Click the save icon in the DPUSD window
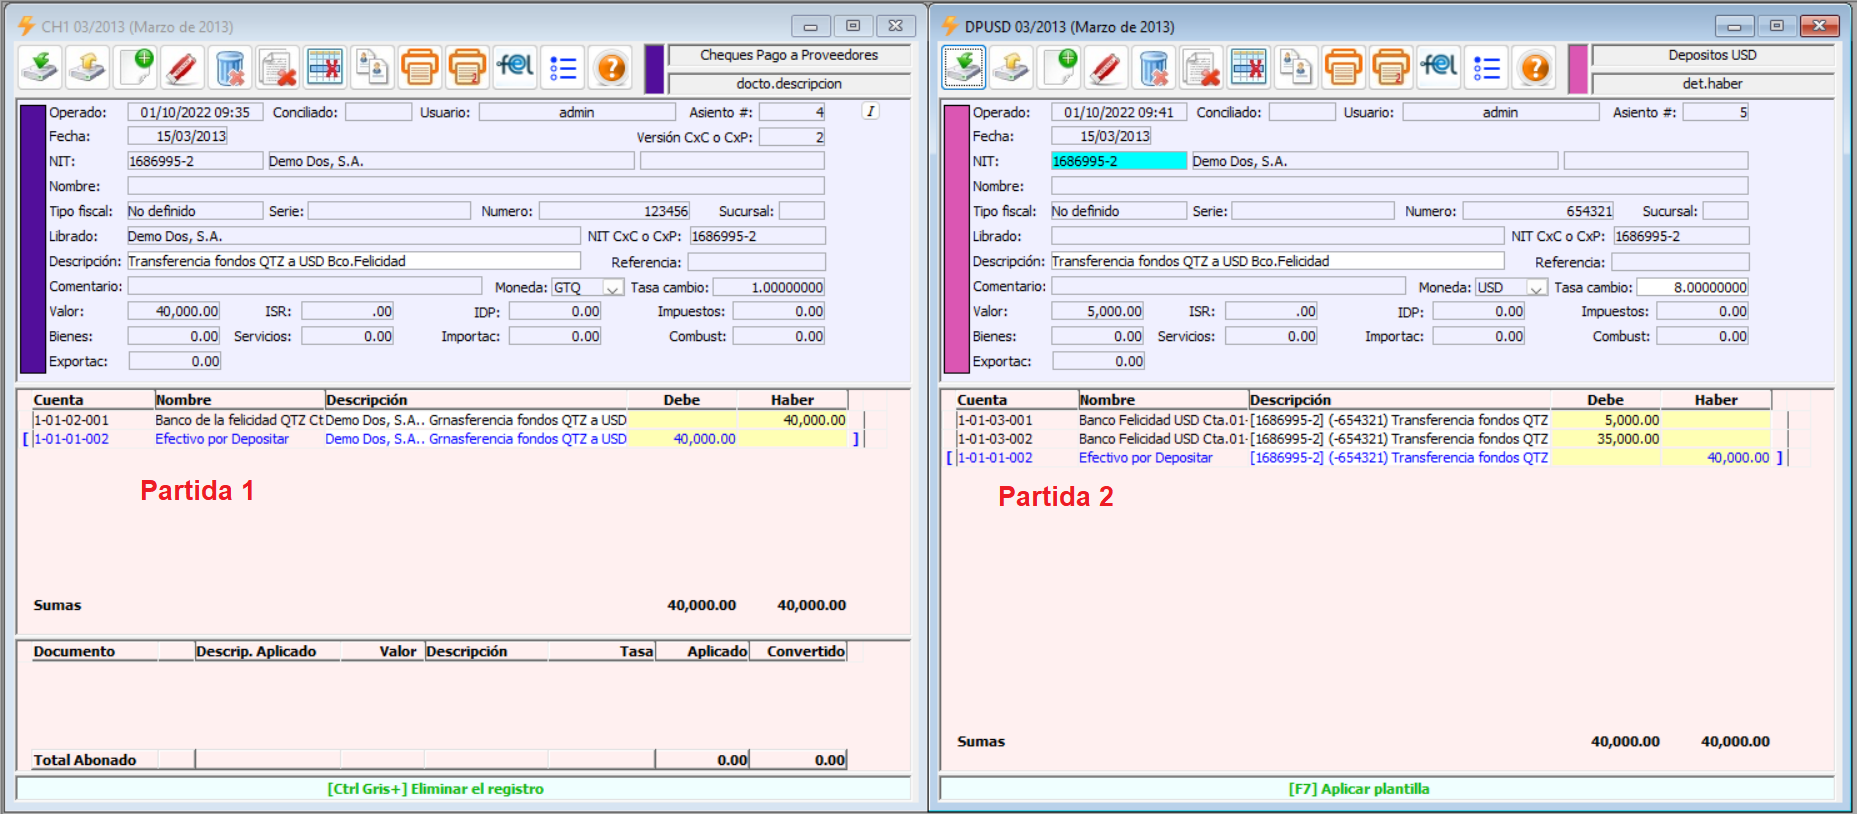The image size is (1857, 814). point(964,68)
